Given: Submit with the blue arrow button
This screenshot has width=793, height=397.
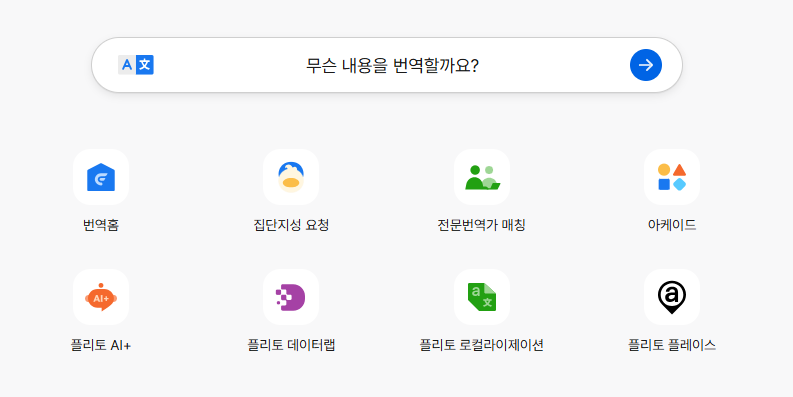Looking at the screenshot, I should [645, 65].
